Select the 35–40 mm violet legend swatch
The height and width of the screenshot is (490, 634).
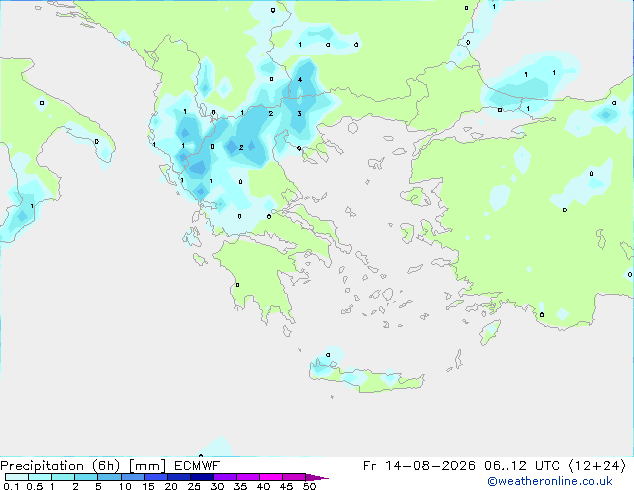248,477
